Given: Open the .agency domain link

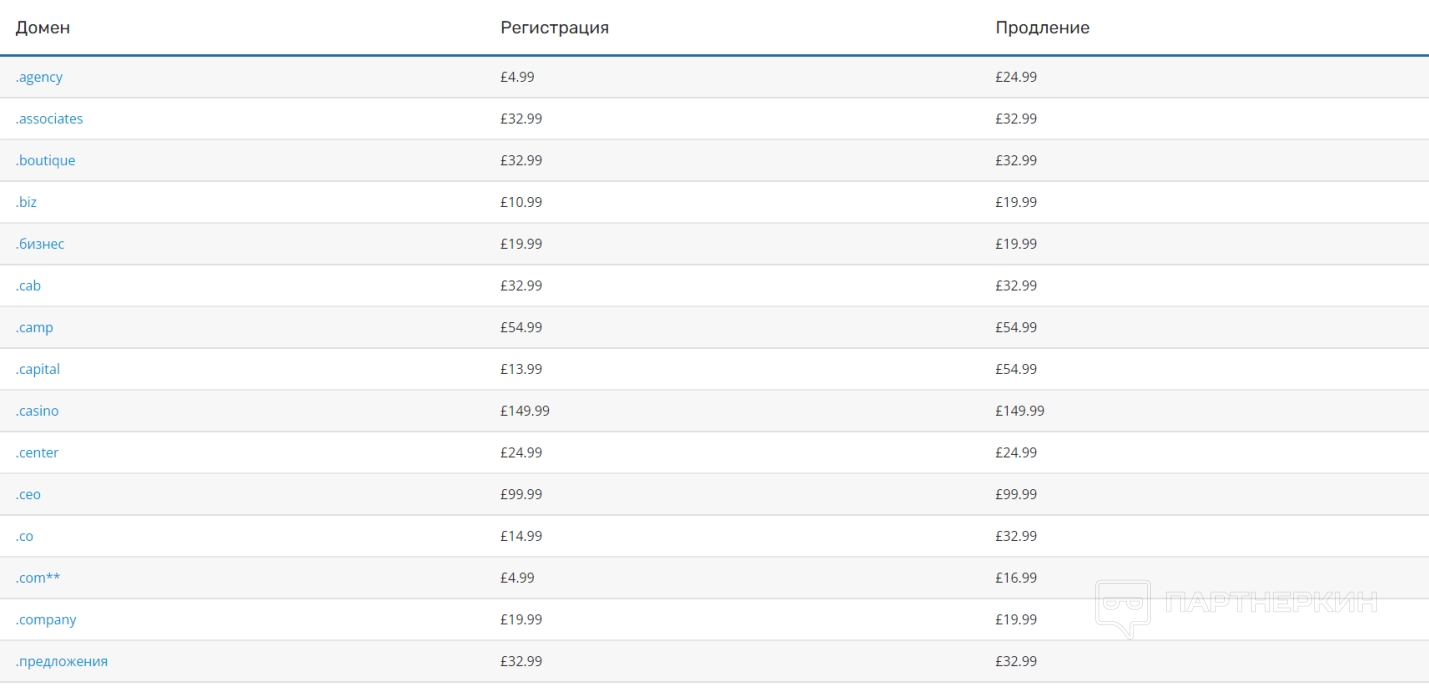Looking at the screenshot, I should coord(39,77).
